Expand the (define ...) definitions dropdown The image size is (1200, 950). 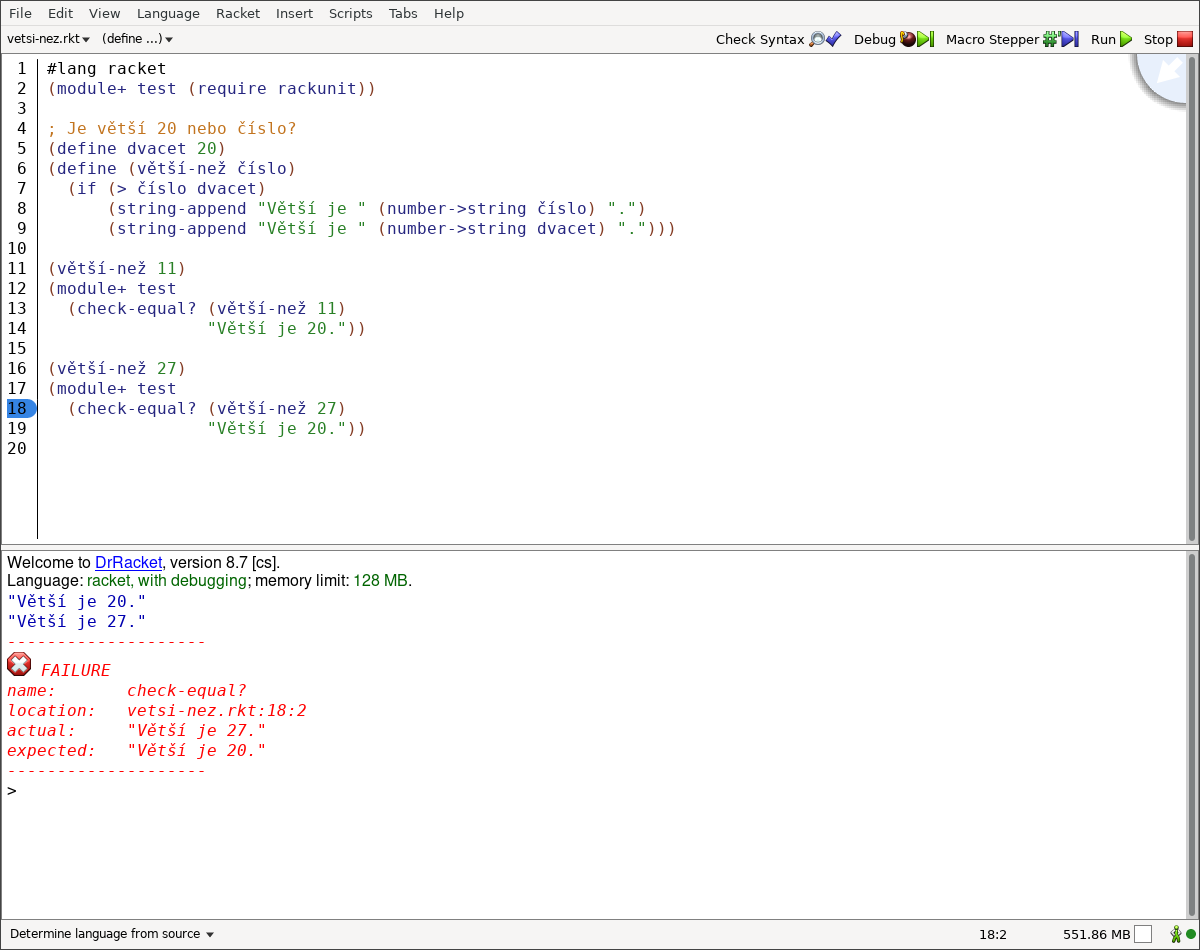[137, 39]
